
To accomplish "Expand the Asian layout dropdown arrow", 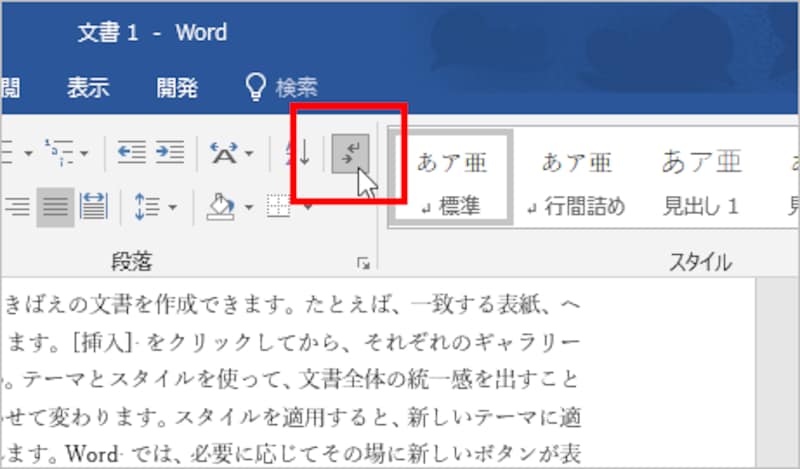I will [249, 153].
